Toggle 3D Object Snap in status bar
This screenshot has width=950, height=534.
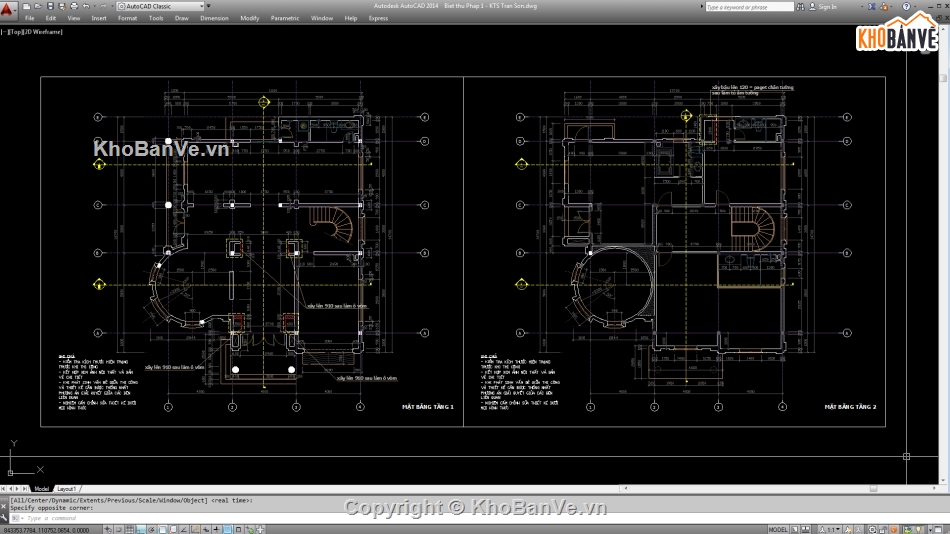tap(173, 529)
